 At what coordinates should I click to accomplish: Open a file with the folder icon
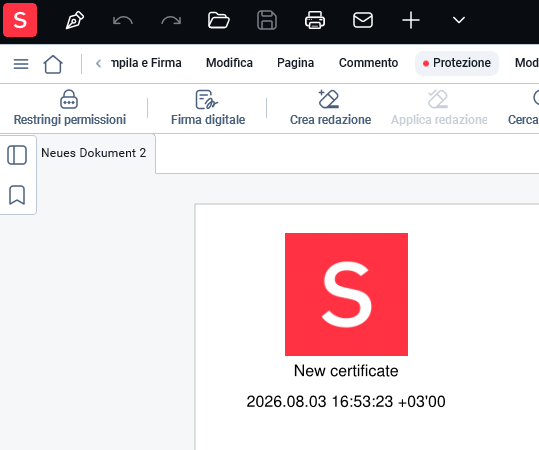point(219,20)
